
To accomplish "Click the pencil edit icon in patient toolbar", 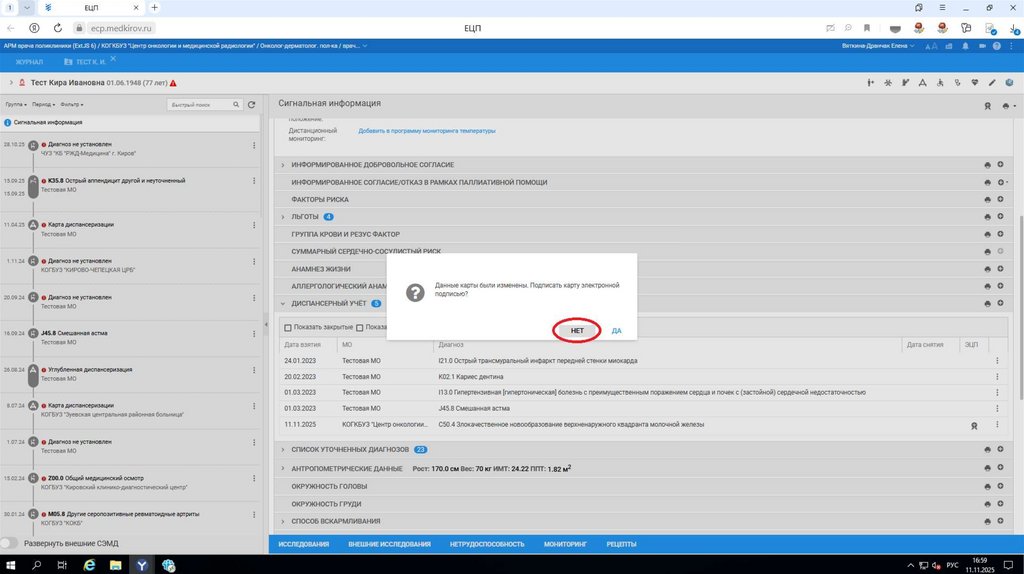I will 992,82.
